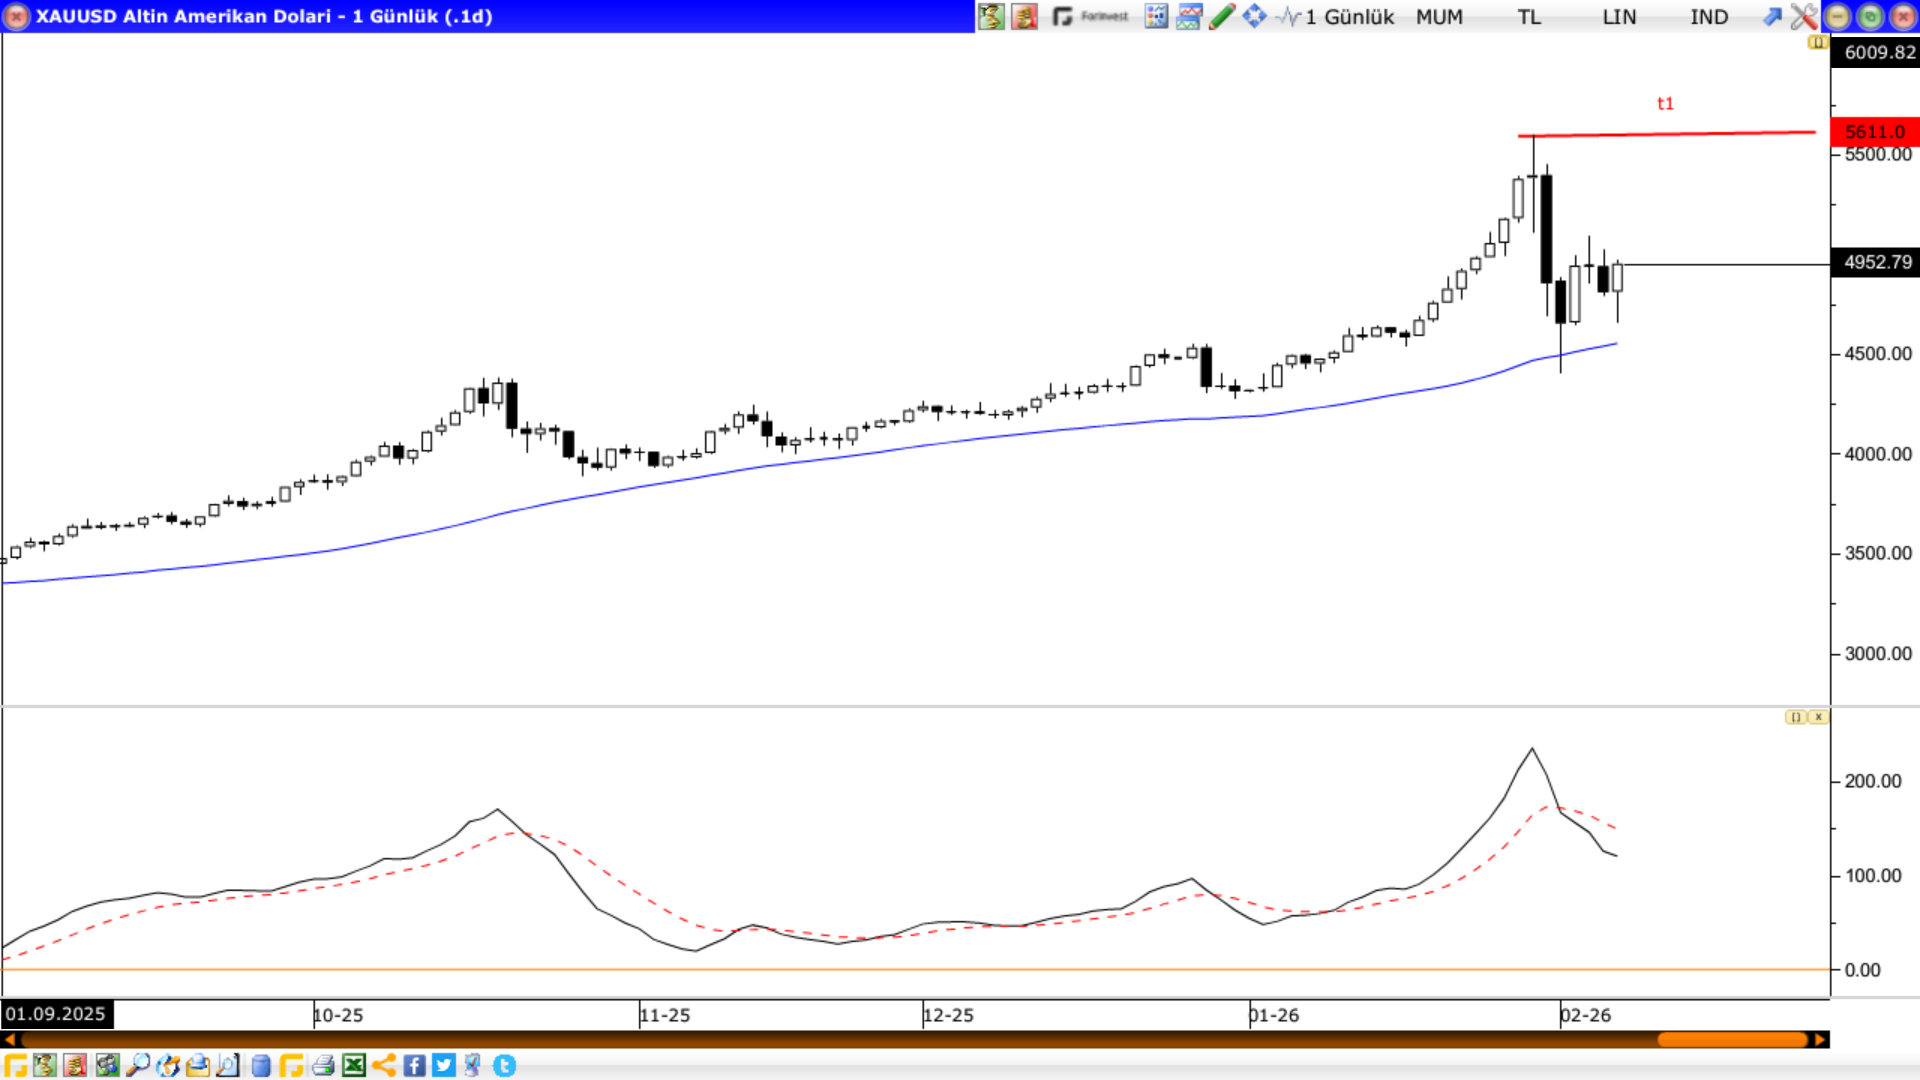
Task: Click the right arrow of time scrollbar
Action: point(1820,1040)
